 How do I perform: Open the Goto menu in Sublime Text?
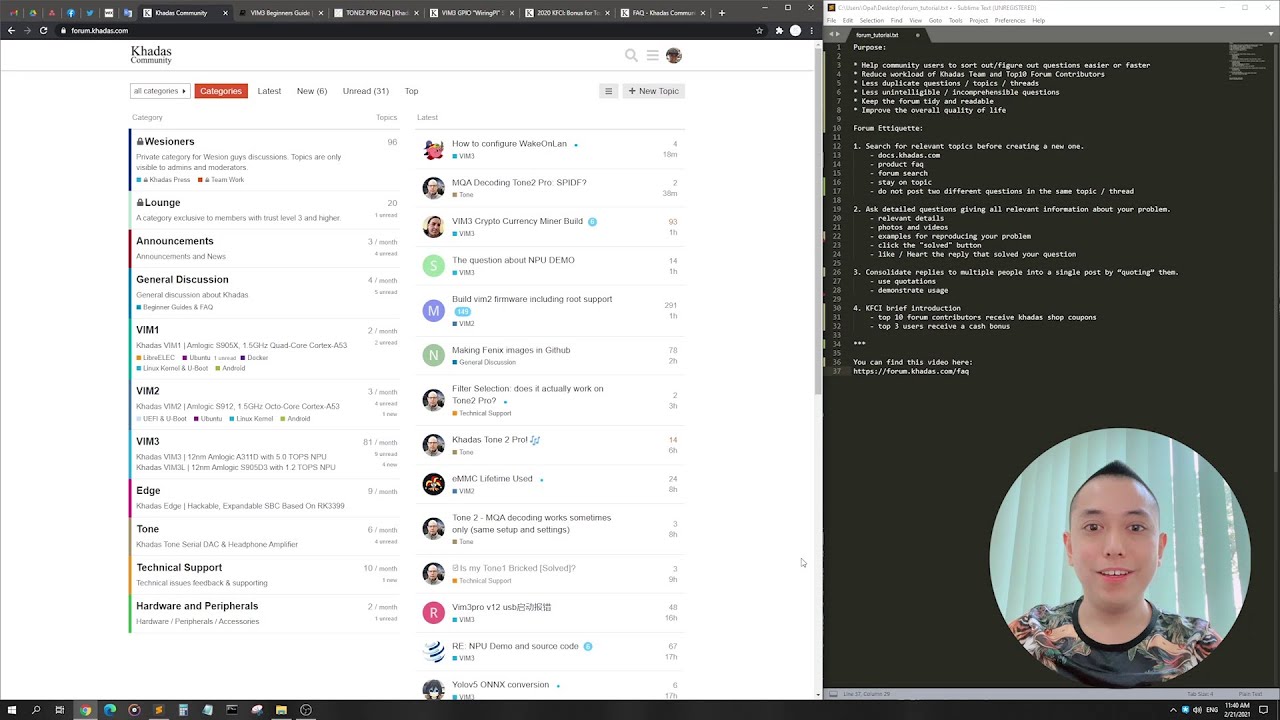pyautogui.click(x=936, y=20)
